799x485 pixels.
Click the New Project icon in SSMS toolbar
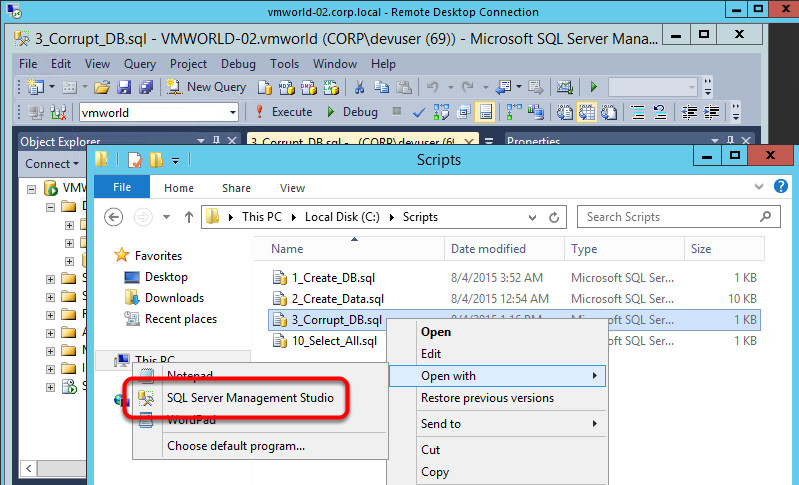(36, 87)
